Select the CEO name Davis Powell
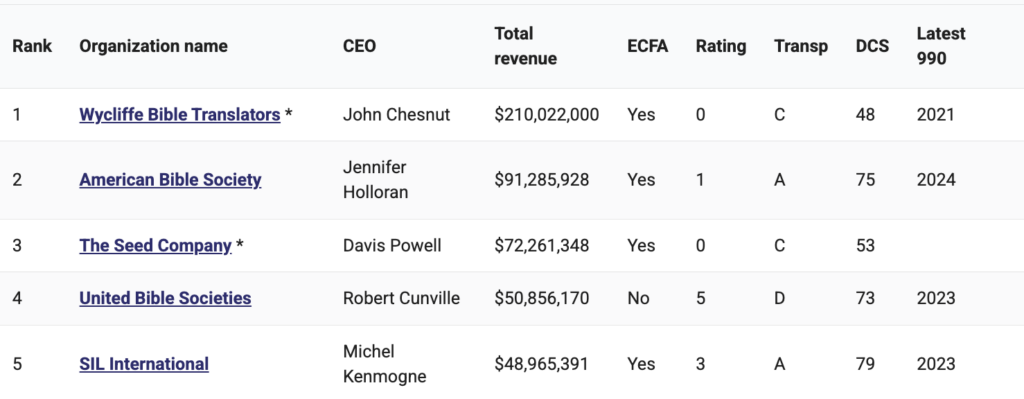This screenshot has width=1024, height=399. click(x=392, y=246)
